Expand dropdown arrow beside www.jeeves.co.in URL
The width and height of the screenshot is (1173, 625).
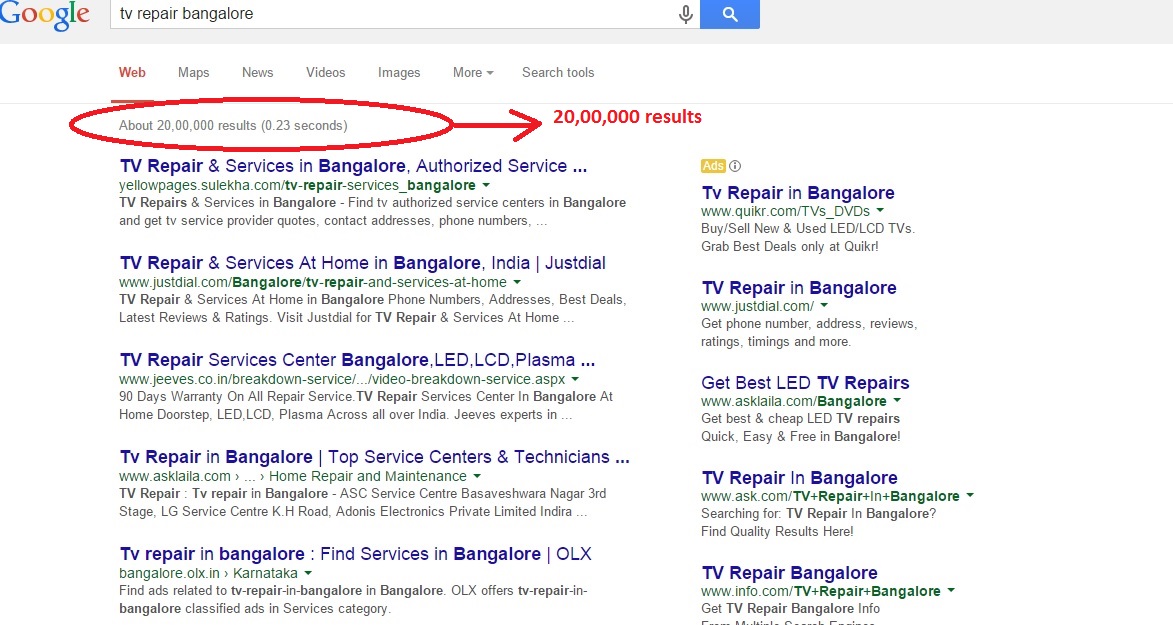(x=575, y=379)
